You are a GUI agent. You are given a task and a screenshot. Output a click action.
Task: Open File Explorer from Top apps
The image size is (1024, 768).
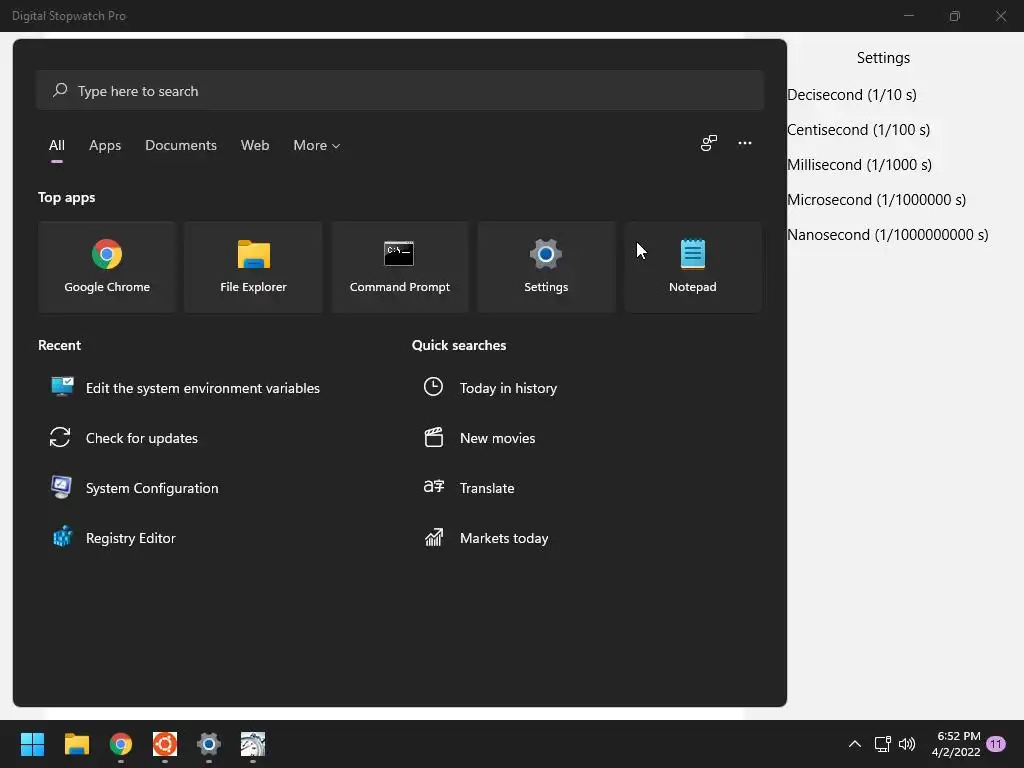253,266
